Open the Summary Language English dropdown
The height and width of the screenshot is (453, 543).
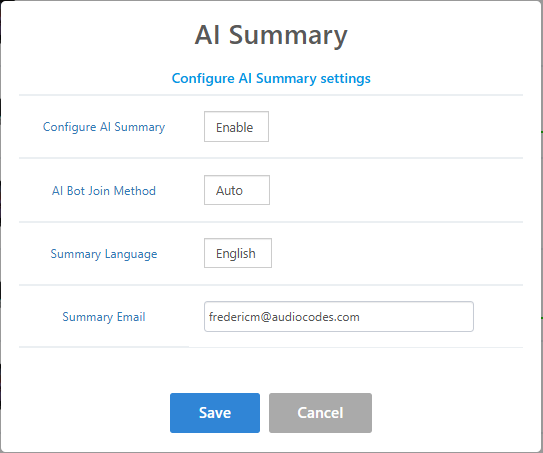pos(238,253)
